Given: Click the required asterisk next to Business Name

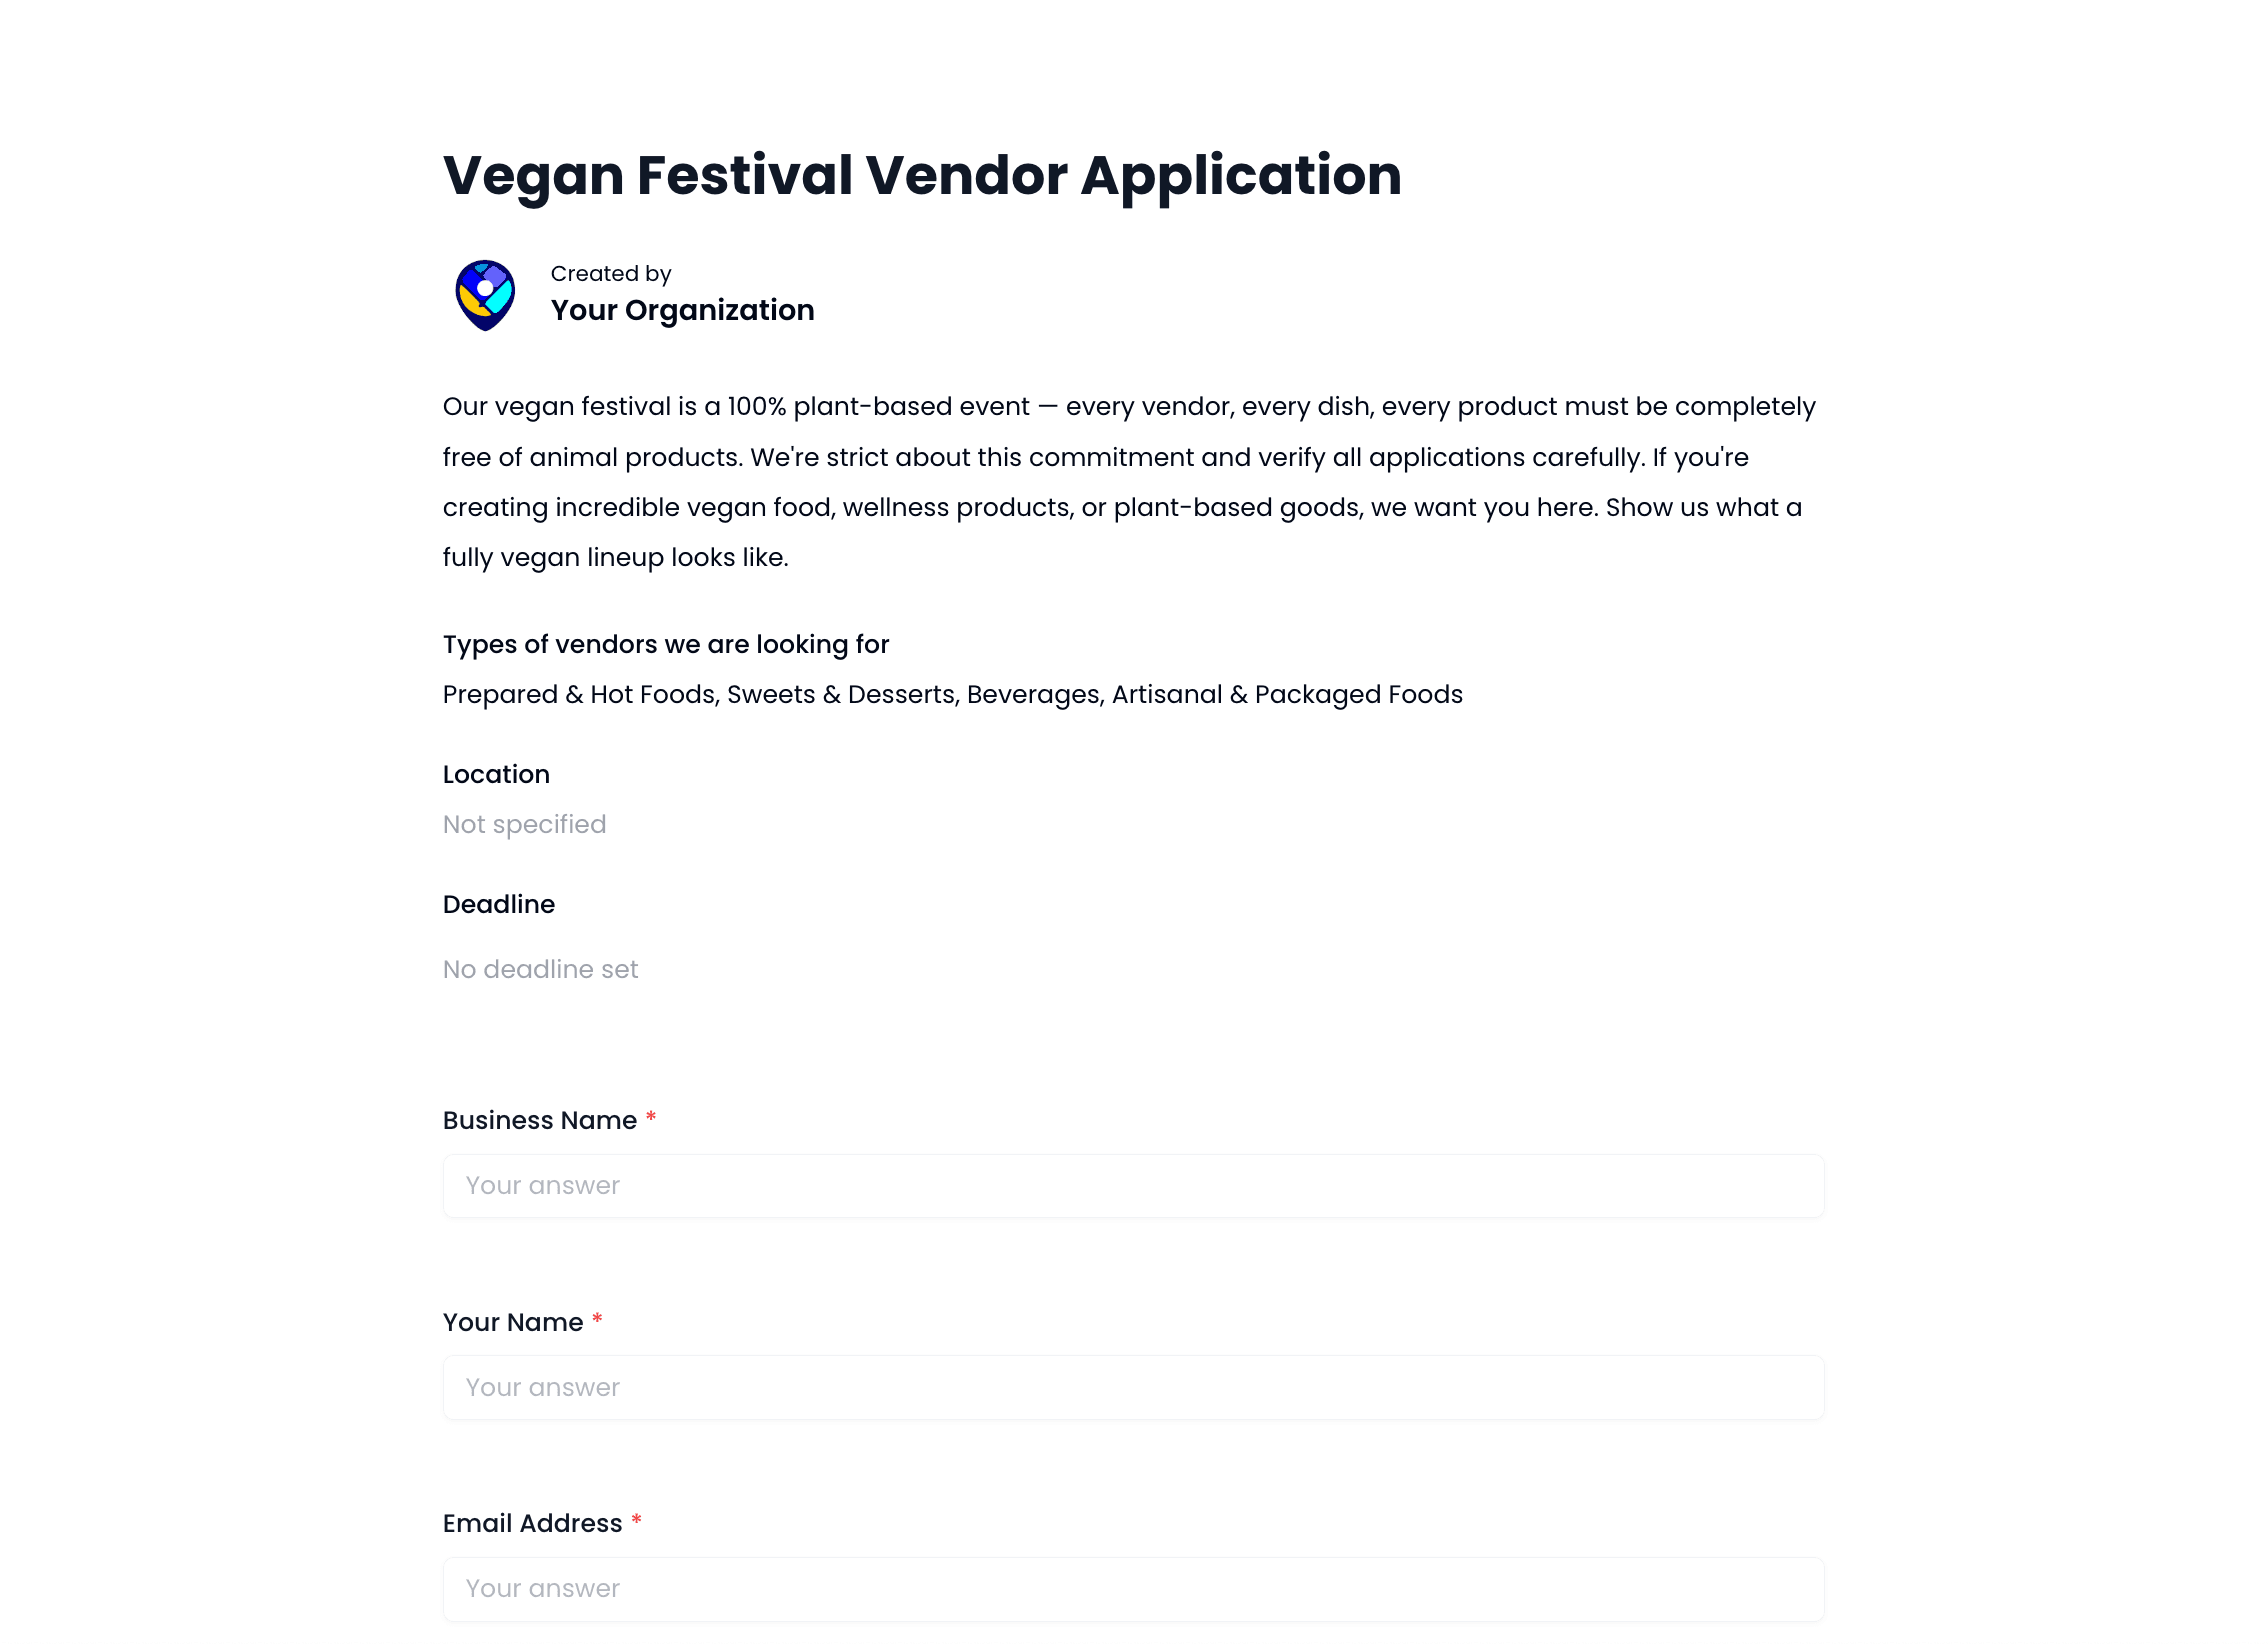Looking at the screenshot, I should (x=651, y=1120).
